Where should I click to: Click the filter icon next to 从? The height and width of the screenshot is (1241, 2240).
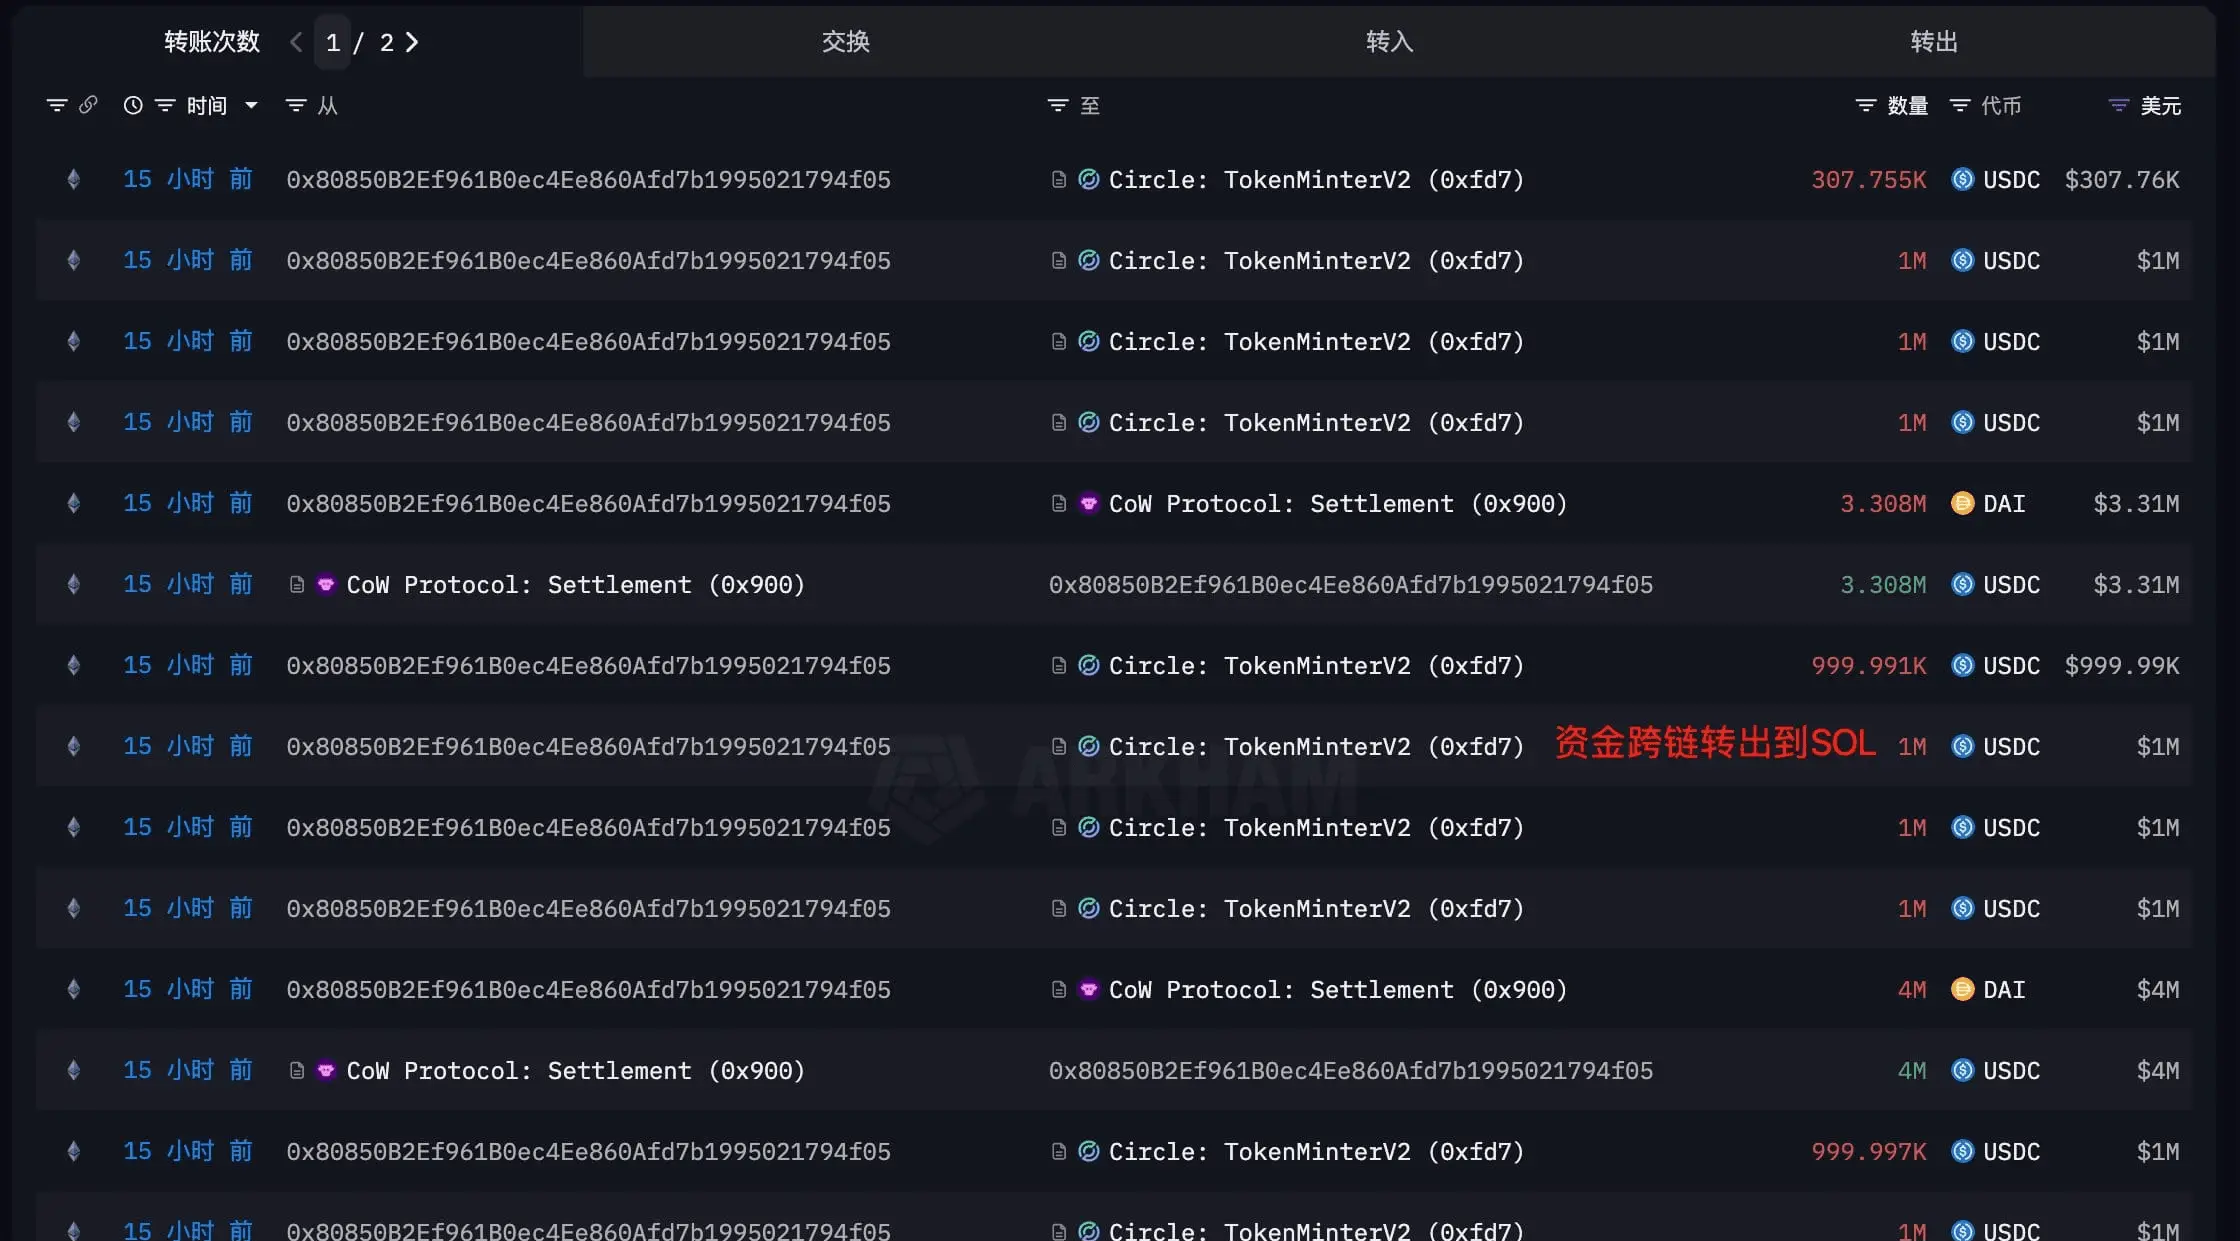296,105
